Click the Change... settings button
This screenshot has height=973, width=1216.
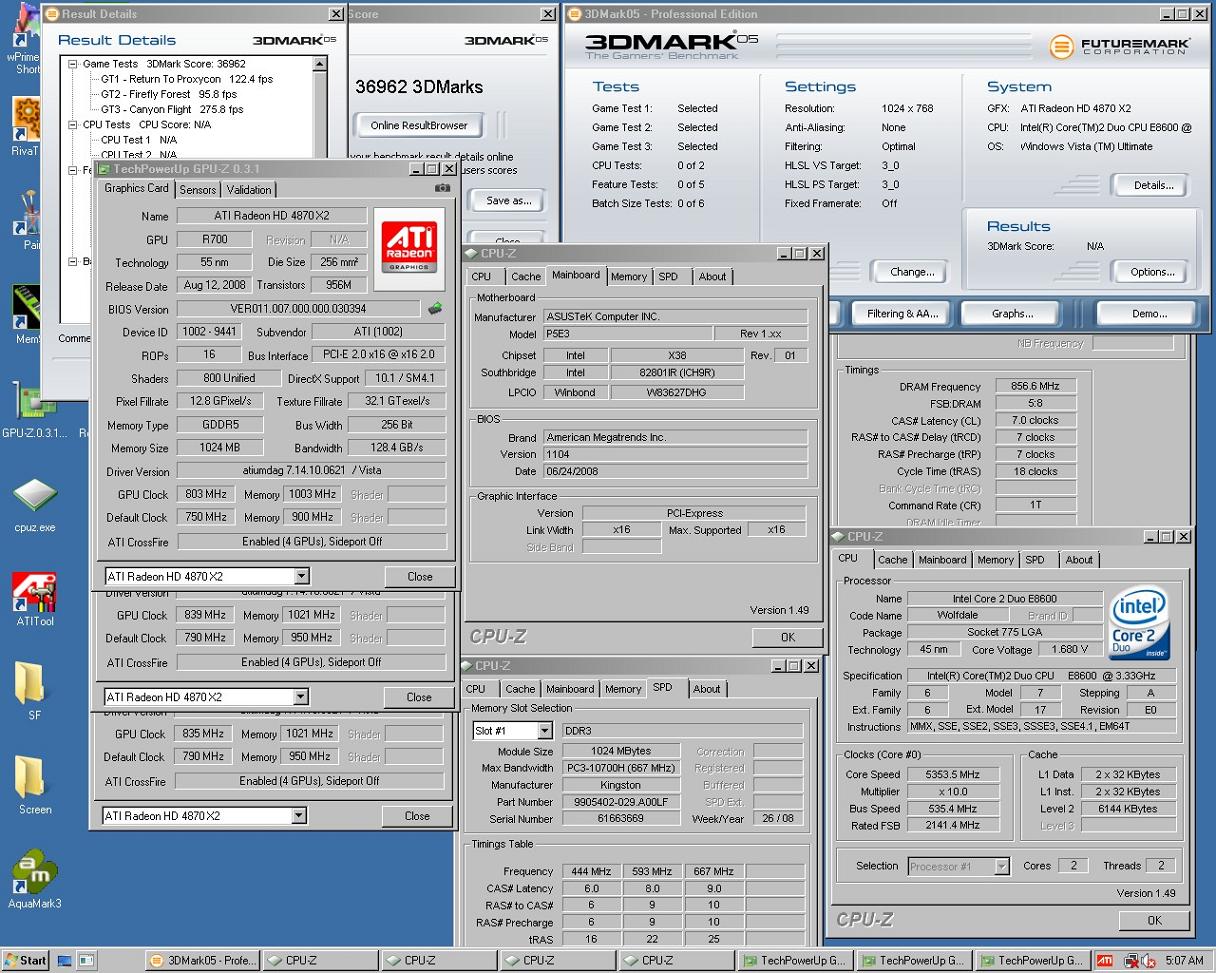tap(912, 272)
